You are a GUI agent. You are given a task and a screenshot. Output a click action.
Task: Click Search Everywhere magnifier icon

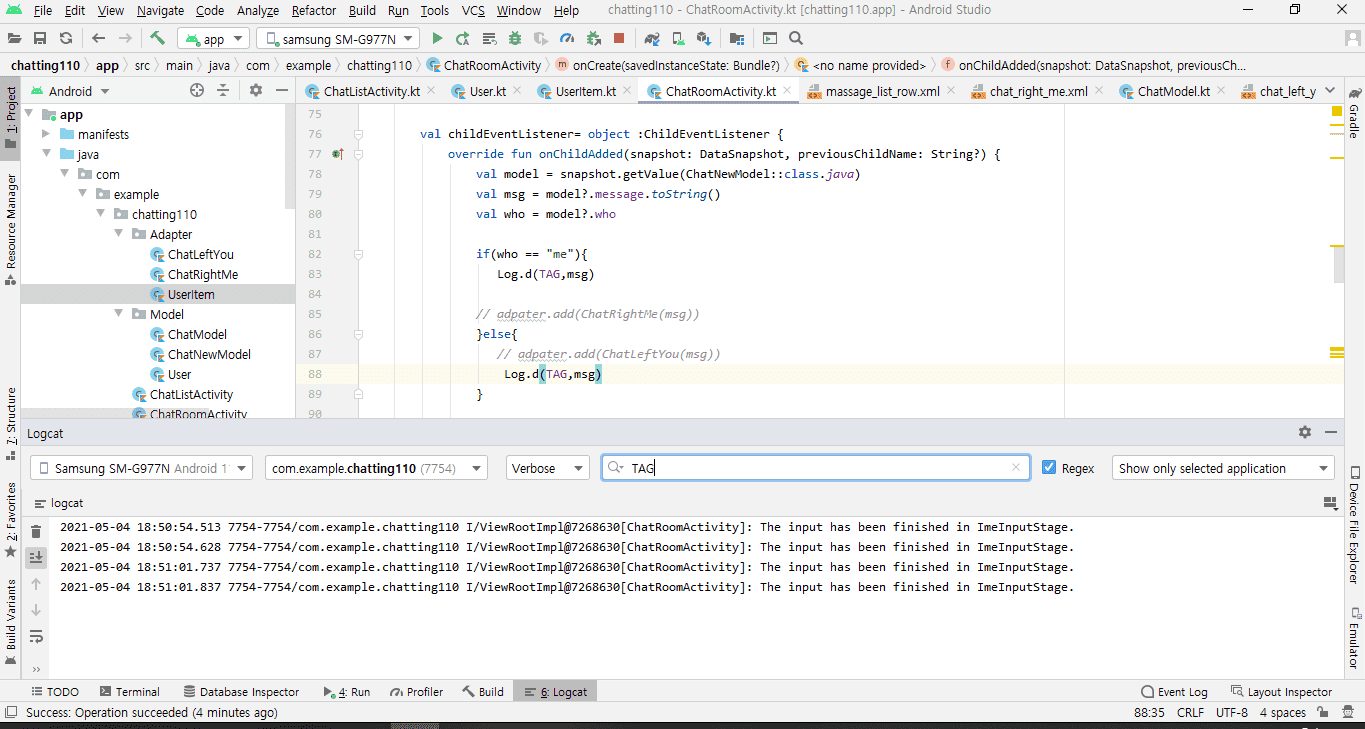tap(796, 39)
